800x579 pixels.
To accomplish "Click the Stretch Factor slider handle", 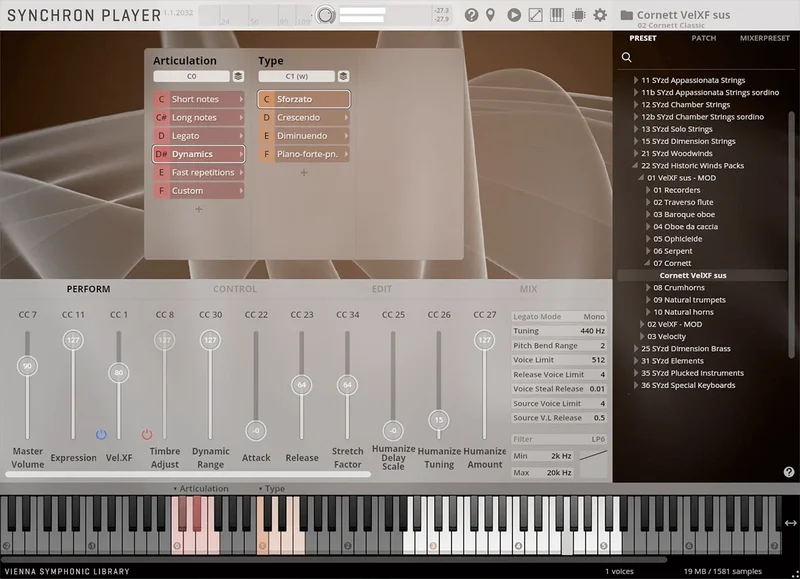I will pyautogui.click(x=347, y=385).
